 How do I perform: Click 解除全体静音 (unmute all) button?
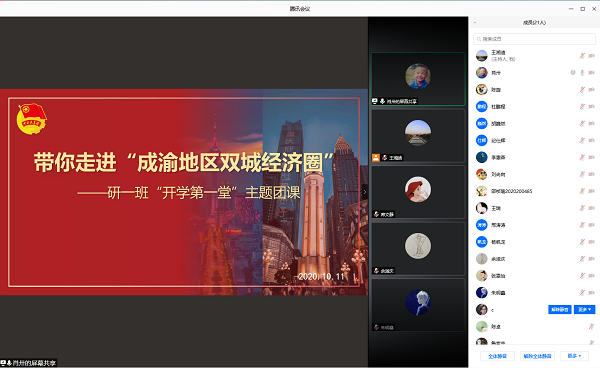(x=537, y=356)
